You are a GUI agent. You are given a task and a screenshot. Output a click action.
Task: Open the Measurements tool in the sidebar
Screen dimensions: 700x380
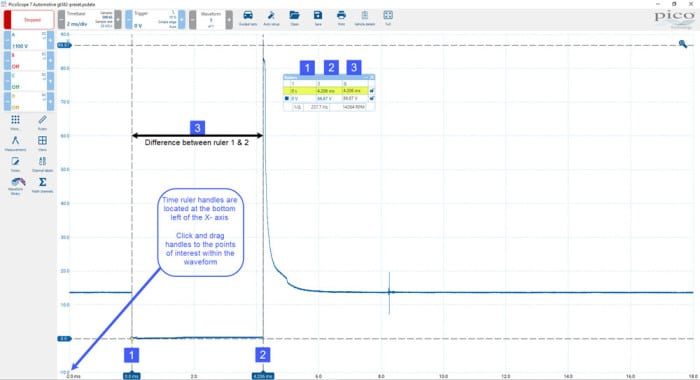click(x=15, y=143)
